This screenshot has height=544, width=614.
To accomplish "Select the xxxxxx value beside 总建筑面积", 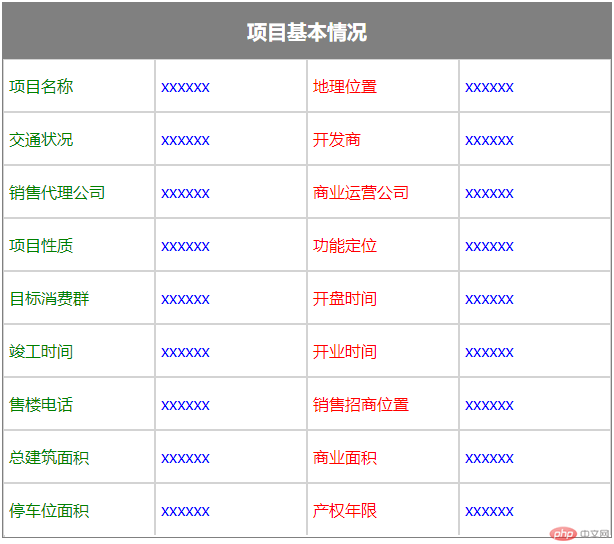I will pyautogui.click(x=186, y=459).
